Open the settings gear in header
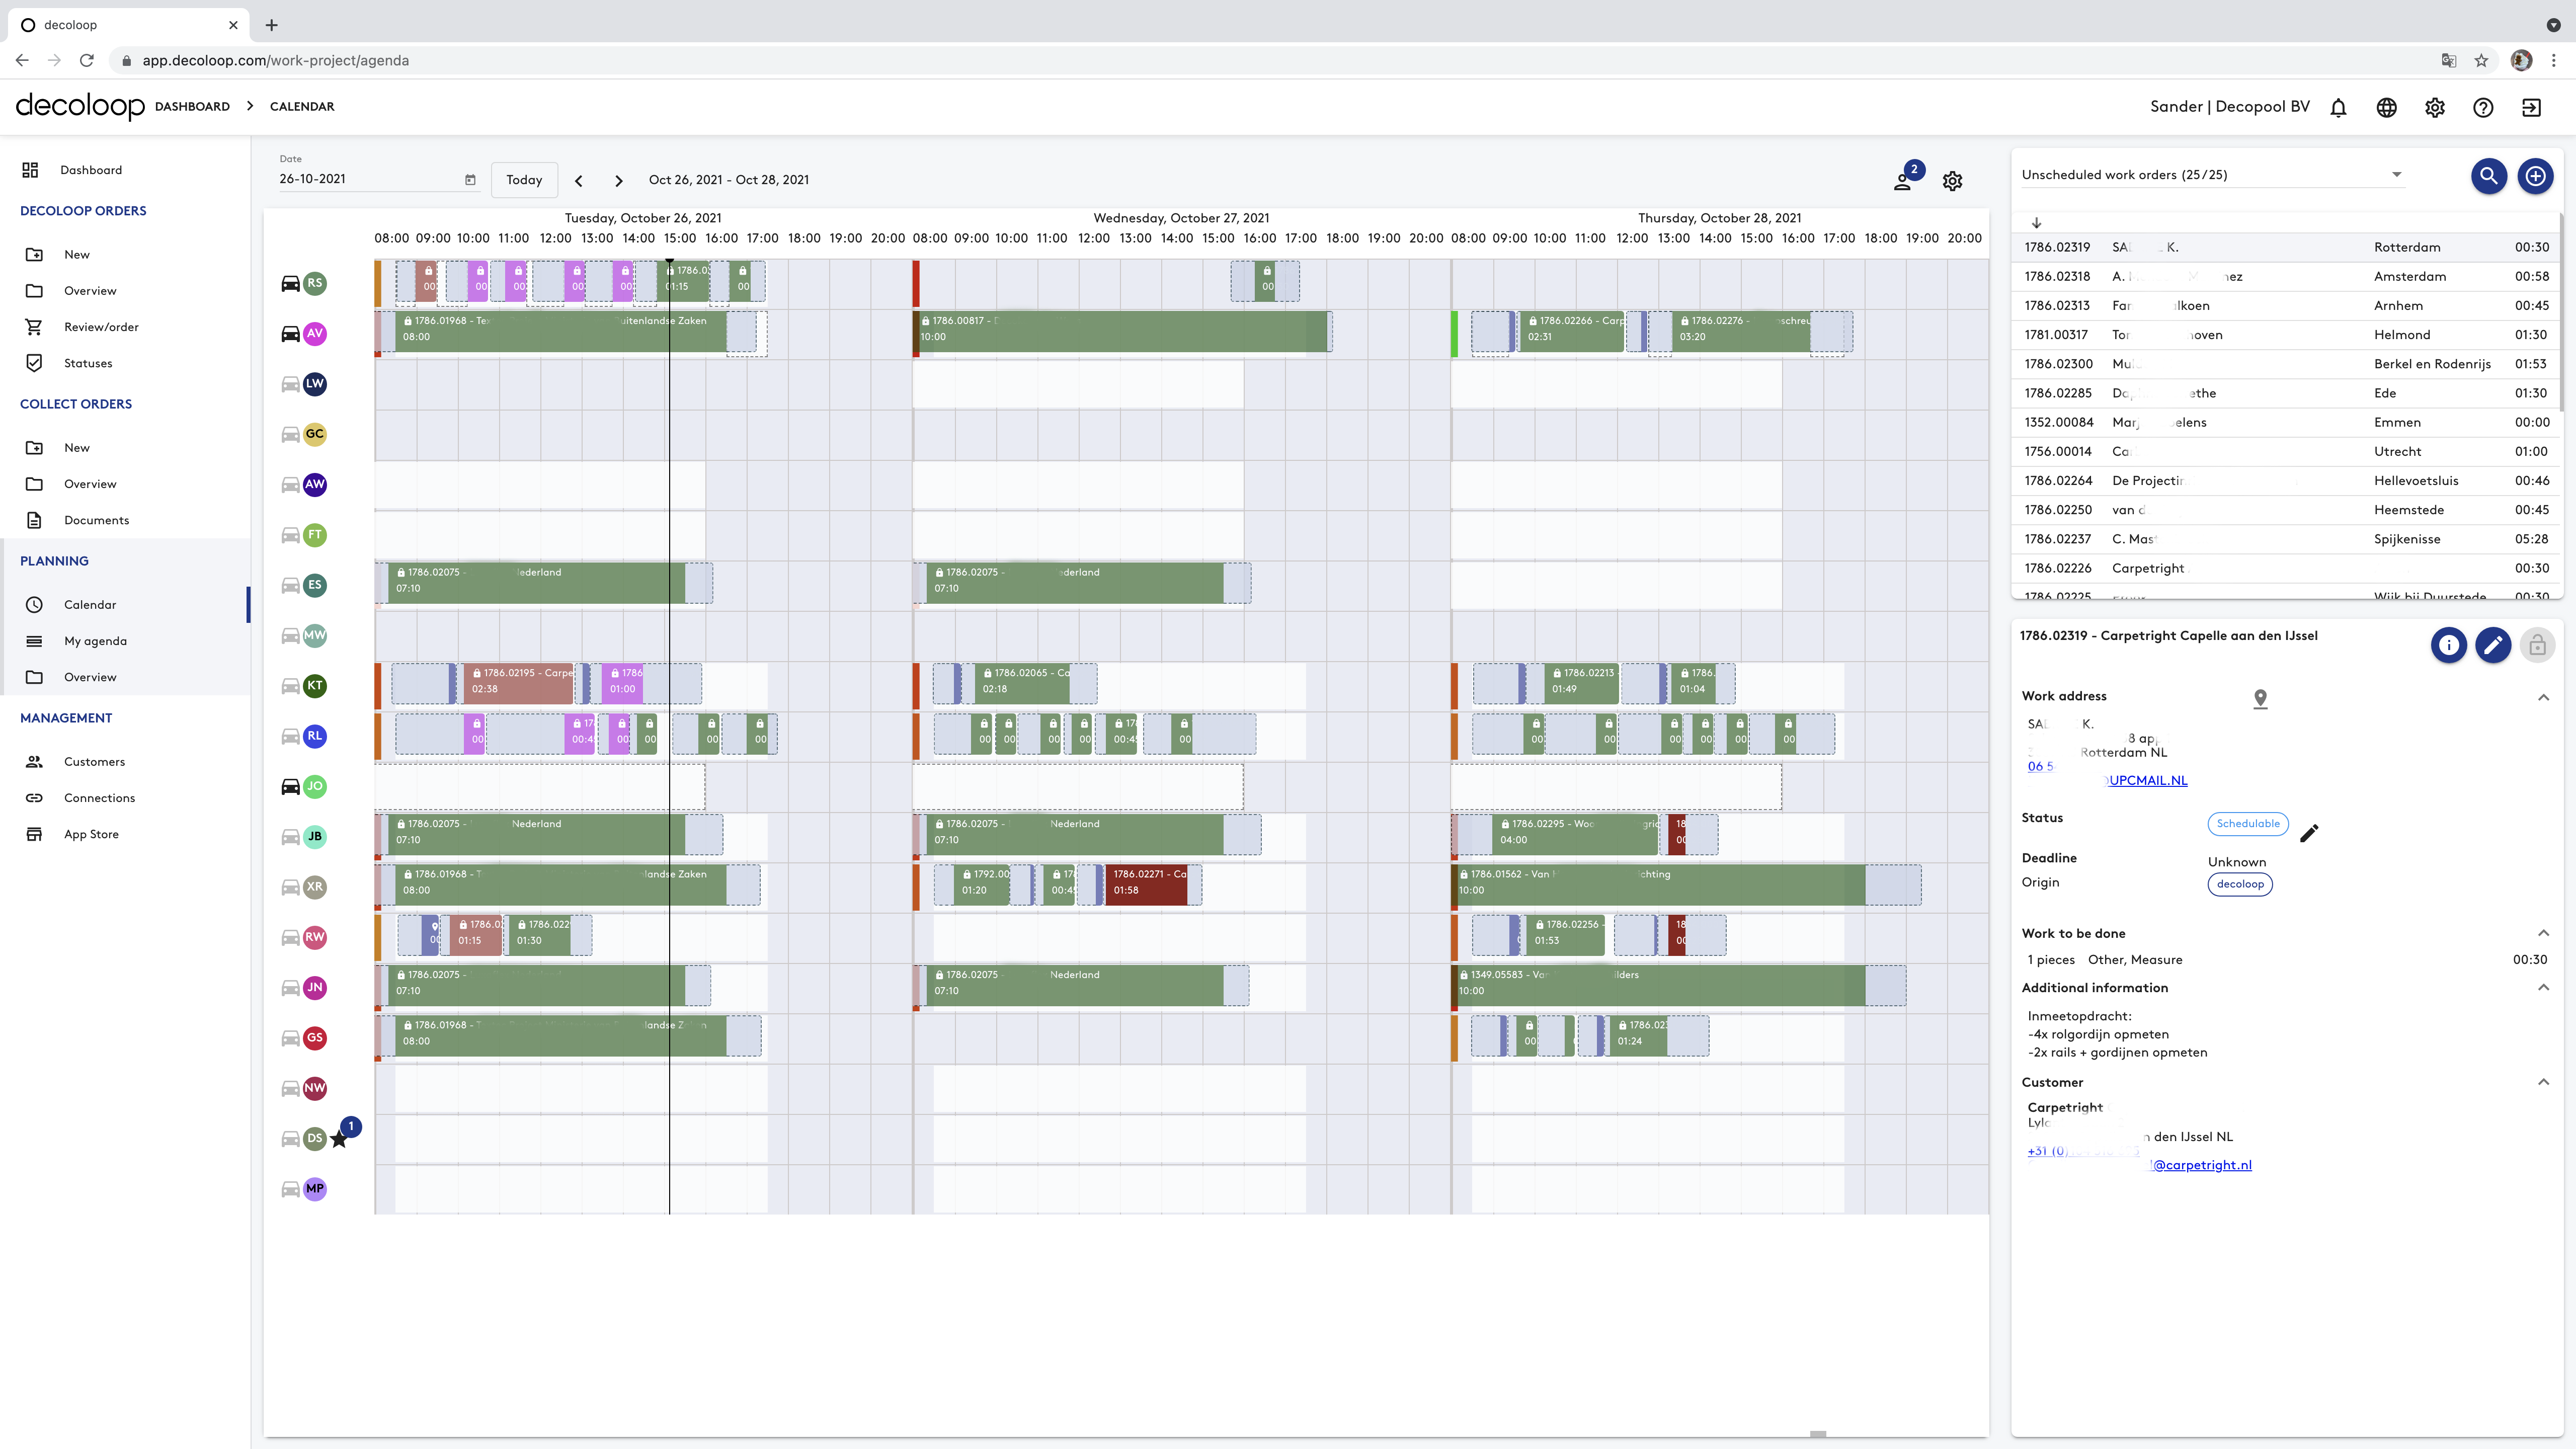The height and width of the screenshot is (1449, 2576). (2434, 107)
